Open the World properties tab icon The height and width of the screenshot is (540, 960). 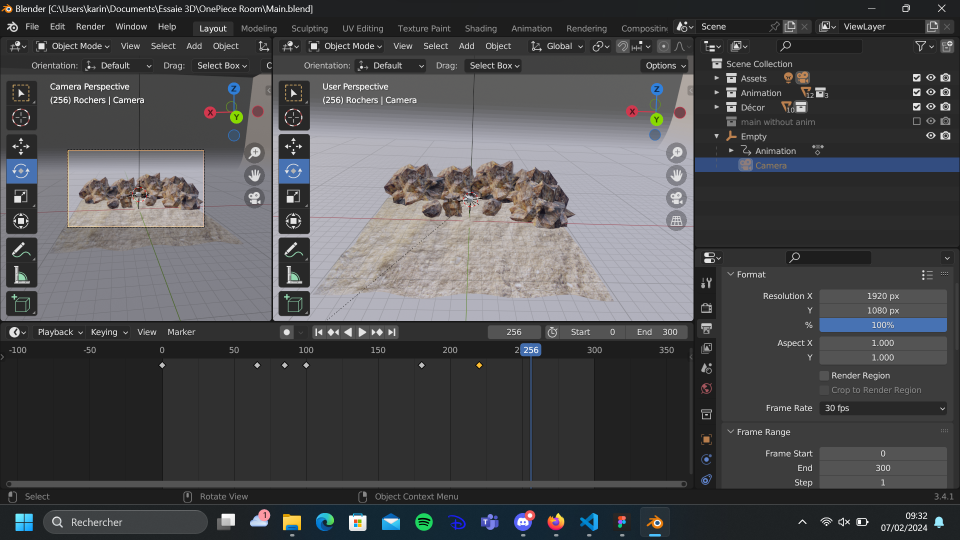[707, 388]
